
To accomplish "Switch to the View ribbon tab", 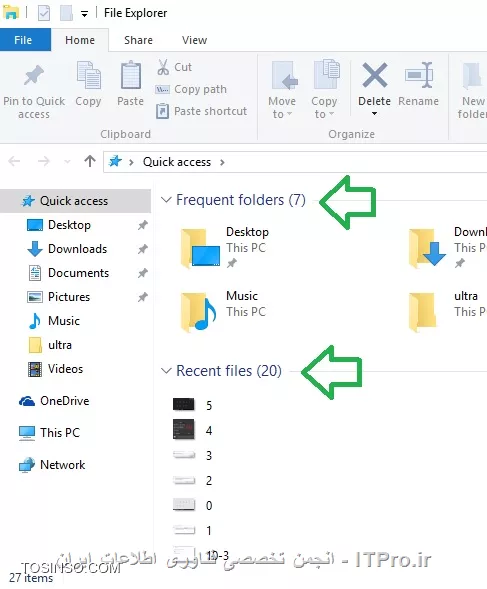I will pos(194,40).
